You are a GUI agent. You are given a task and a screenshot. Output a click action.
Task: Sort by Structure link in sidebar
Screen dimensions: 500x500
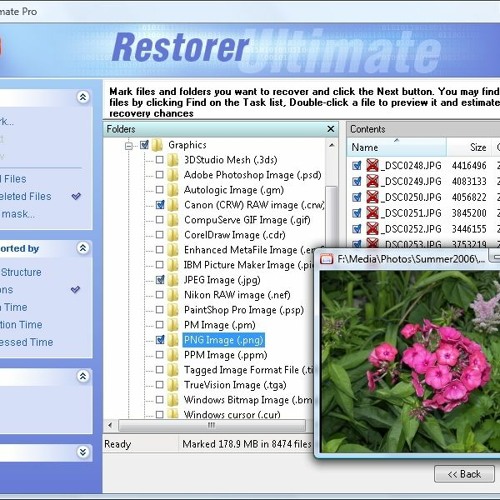tap(21, 272)
